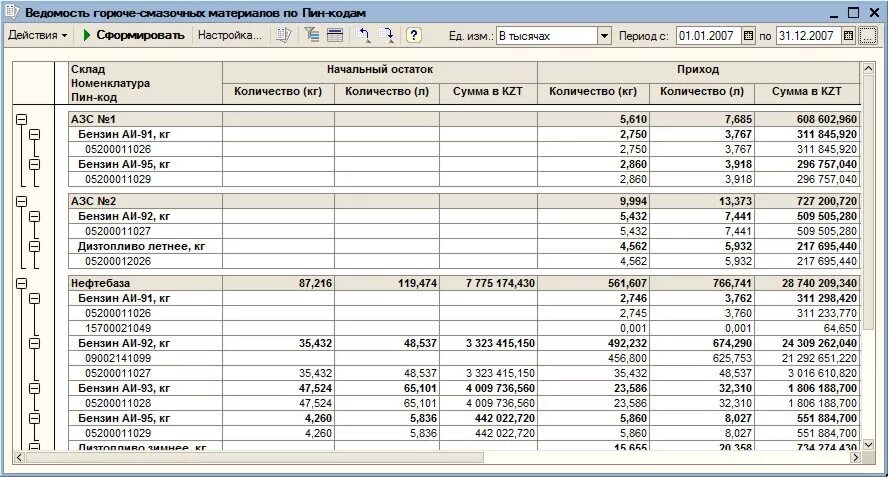888x477 pixels.
Task: Collapse Бензин АИ-92 under АЗС №2
Action: tap(35, 216)
